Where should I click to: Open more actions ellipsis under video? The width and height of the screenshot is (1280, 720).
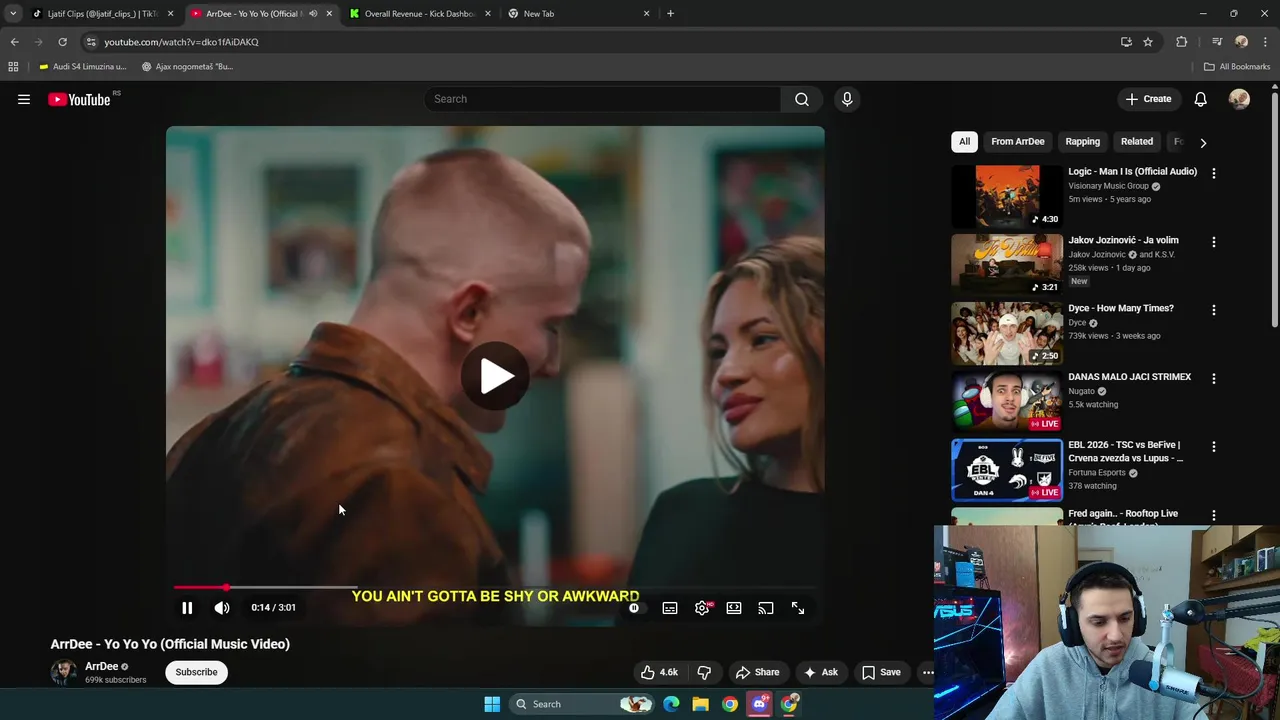927,672
